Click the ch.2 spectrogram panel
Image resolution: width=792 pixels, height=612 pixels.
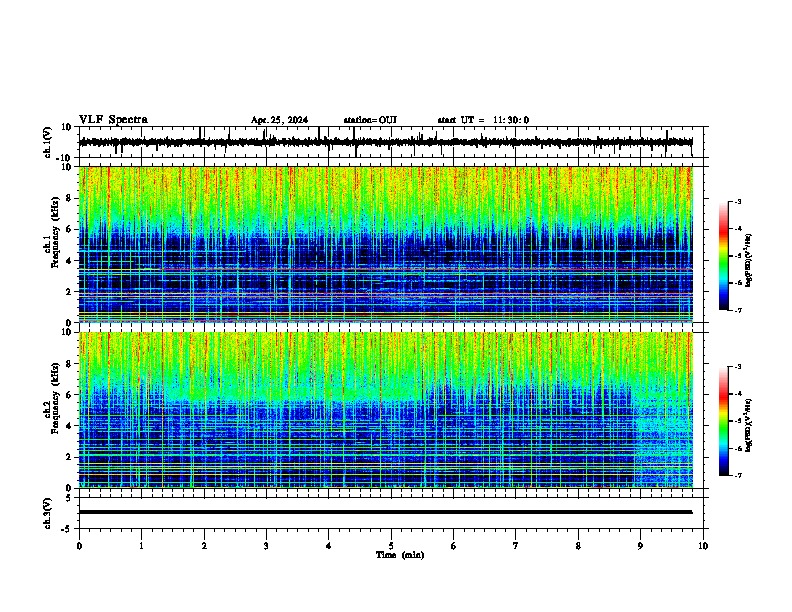point(386,410)
